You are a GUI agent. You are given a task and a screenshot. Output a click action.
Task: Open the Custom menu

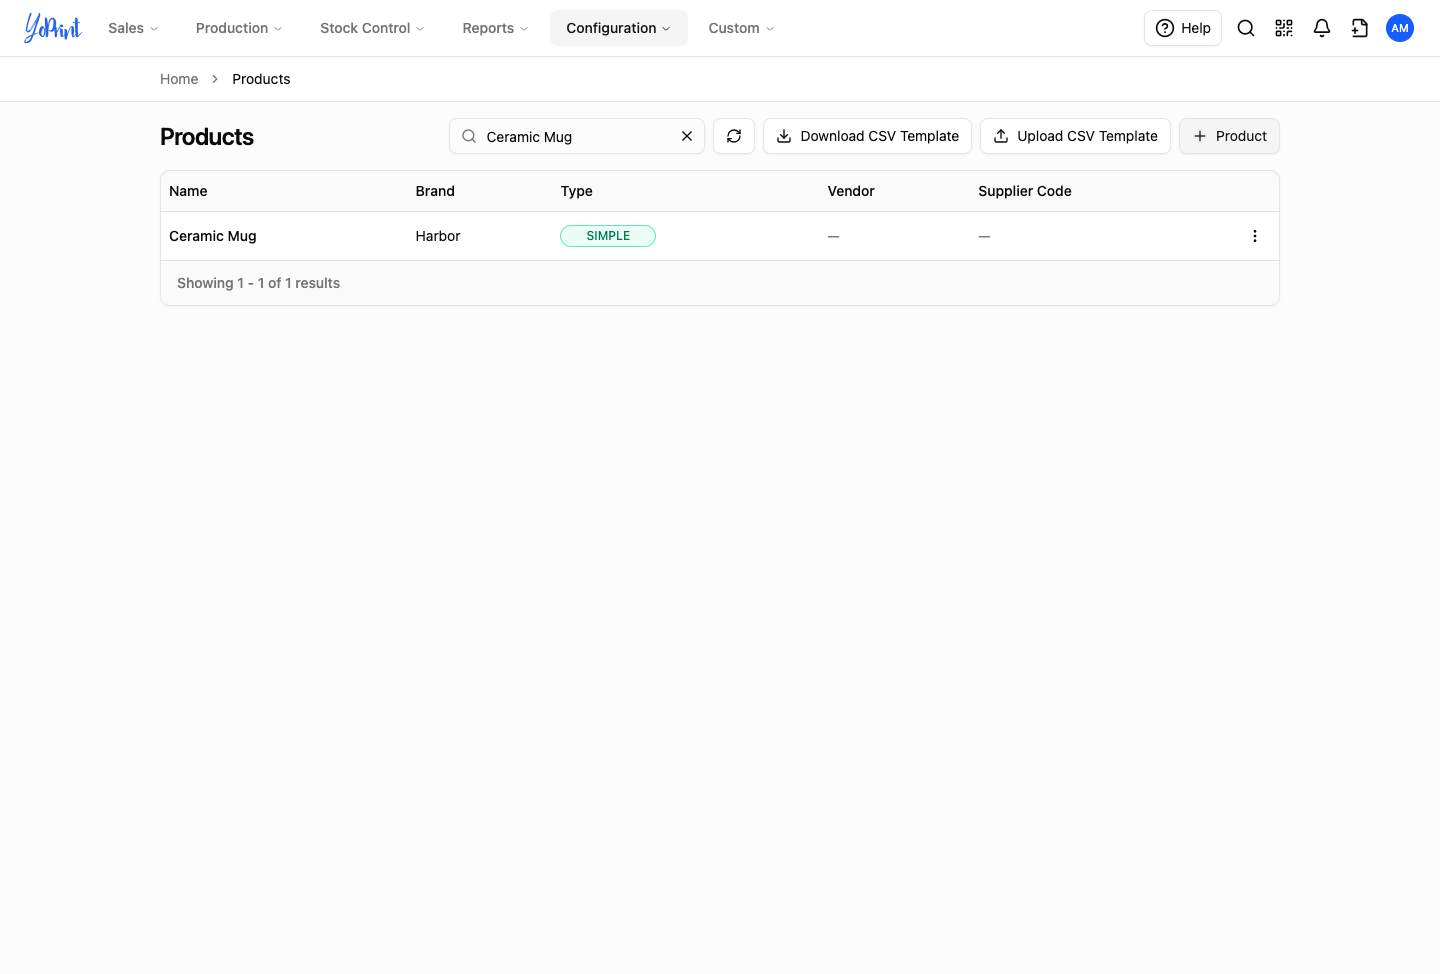point(741,28)
